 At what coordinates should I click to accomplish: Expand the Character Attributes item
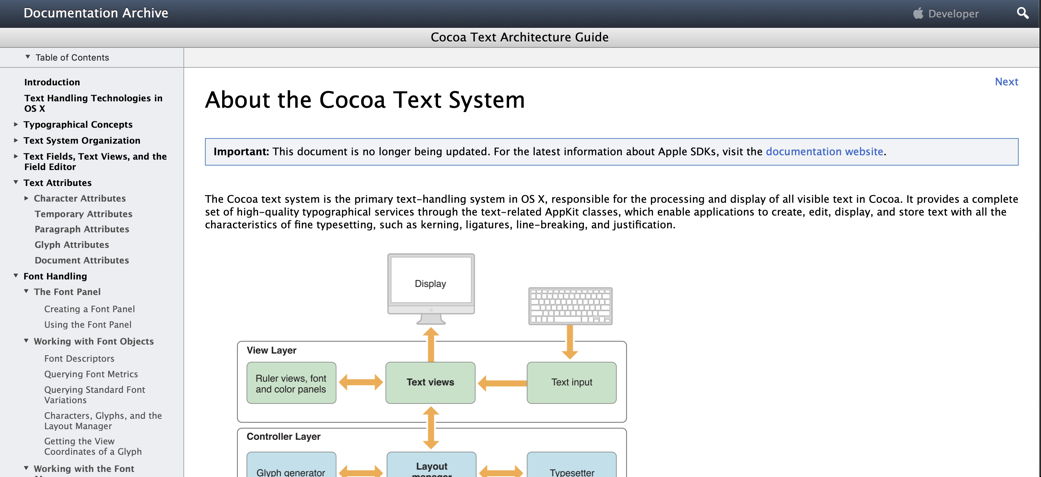(27, 199)
